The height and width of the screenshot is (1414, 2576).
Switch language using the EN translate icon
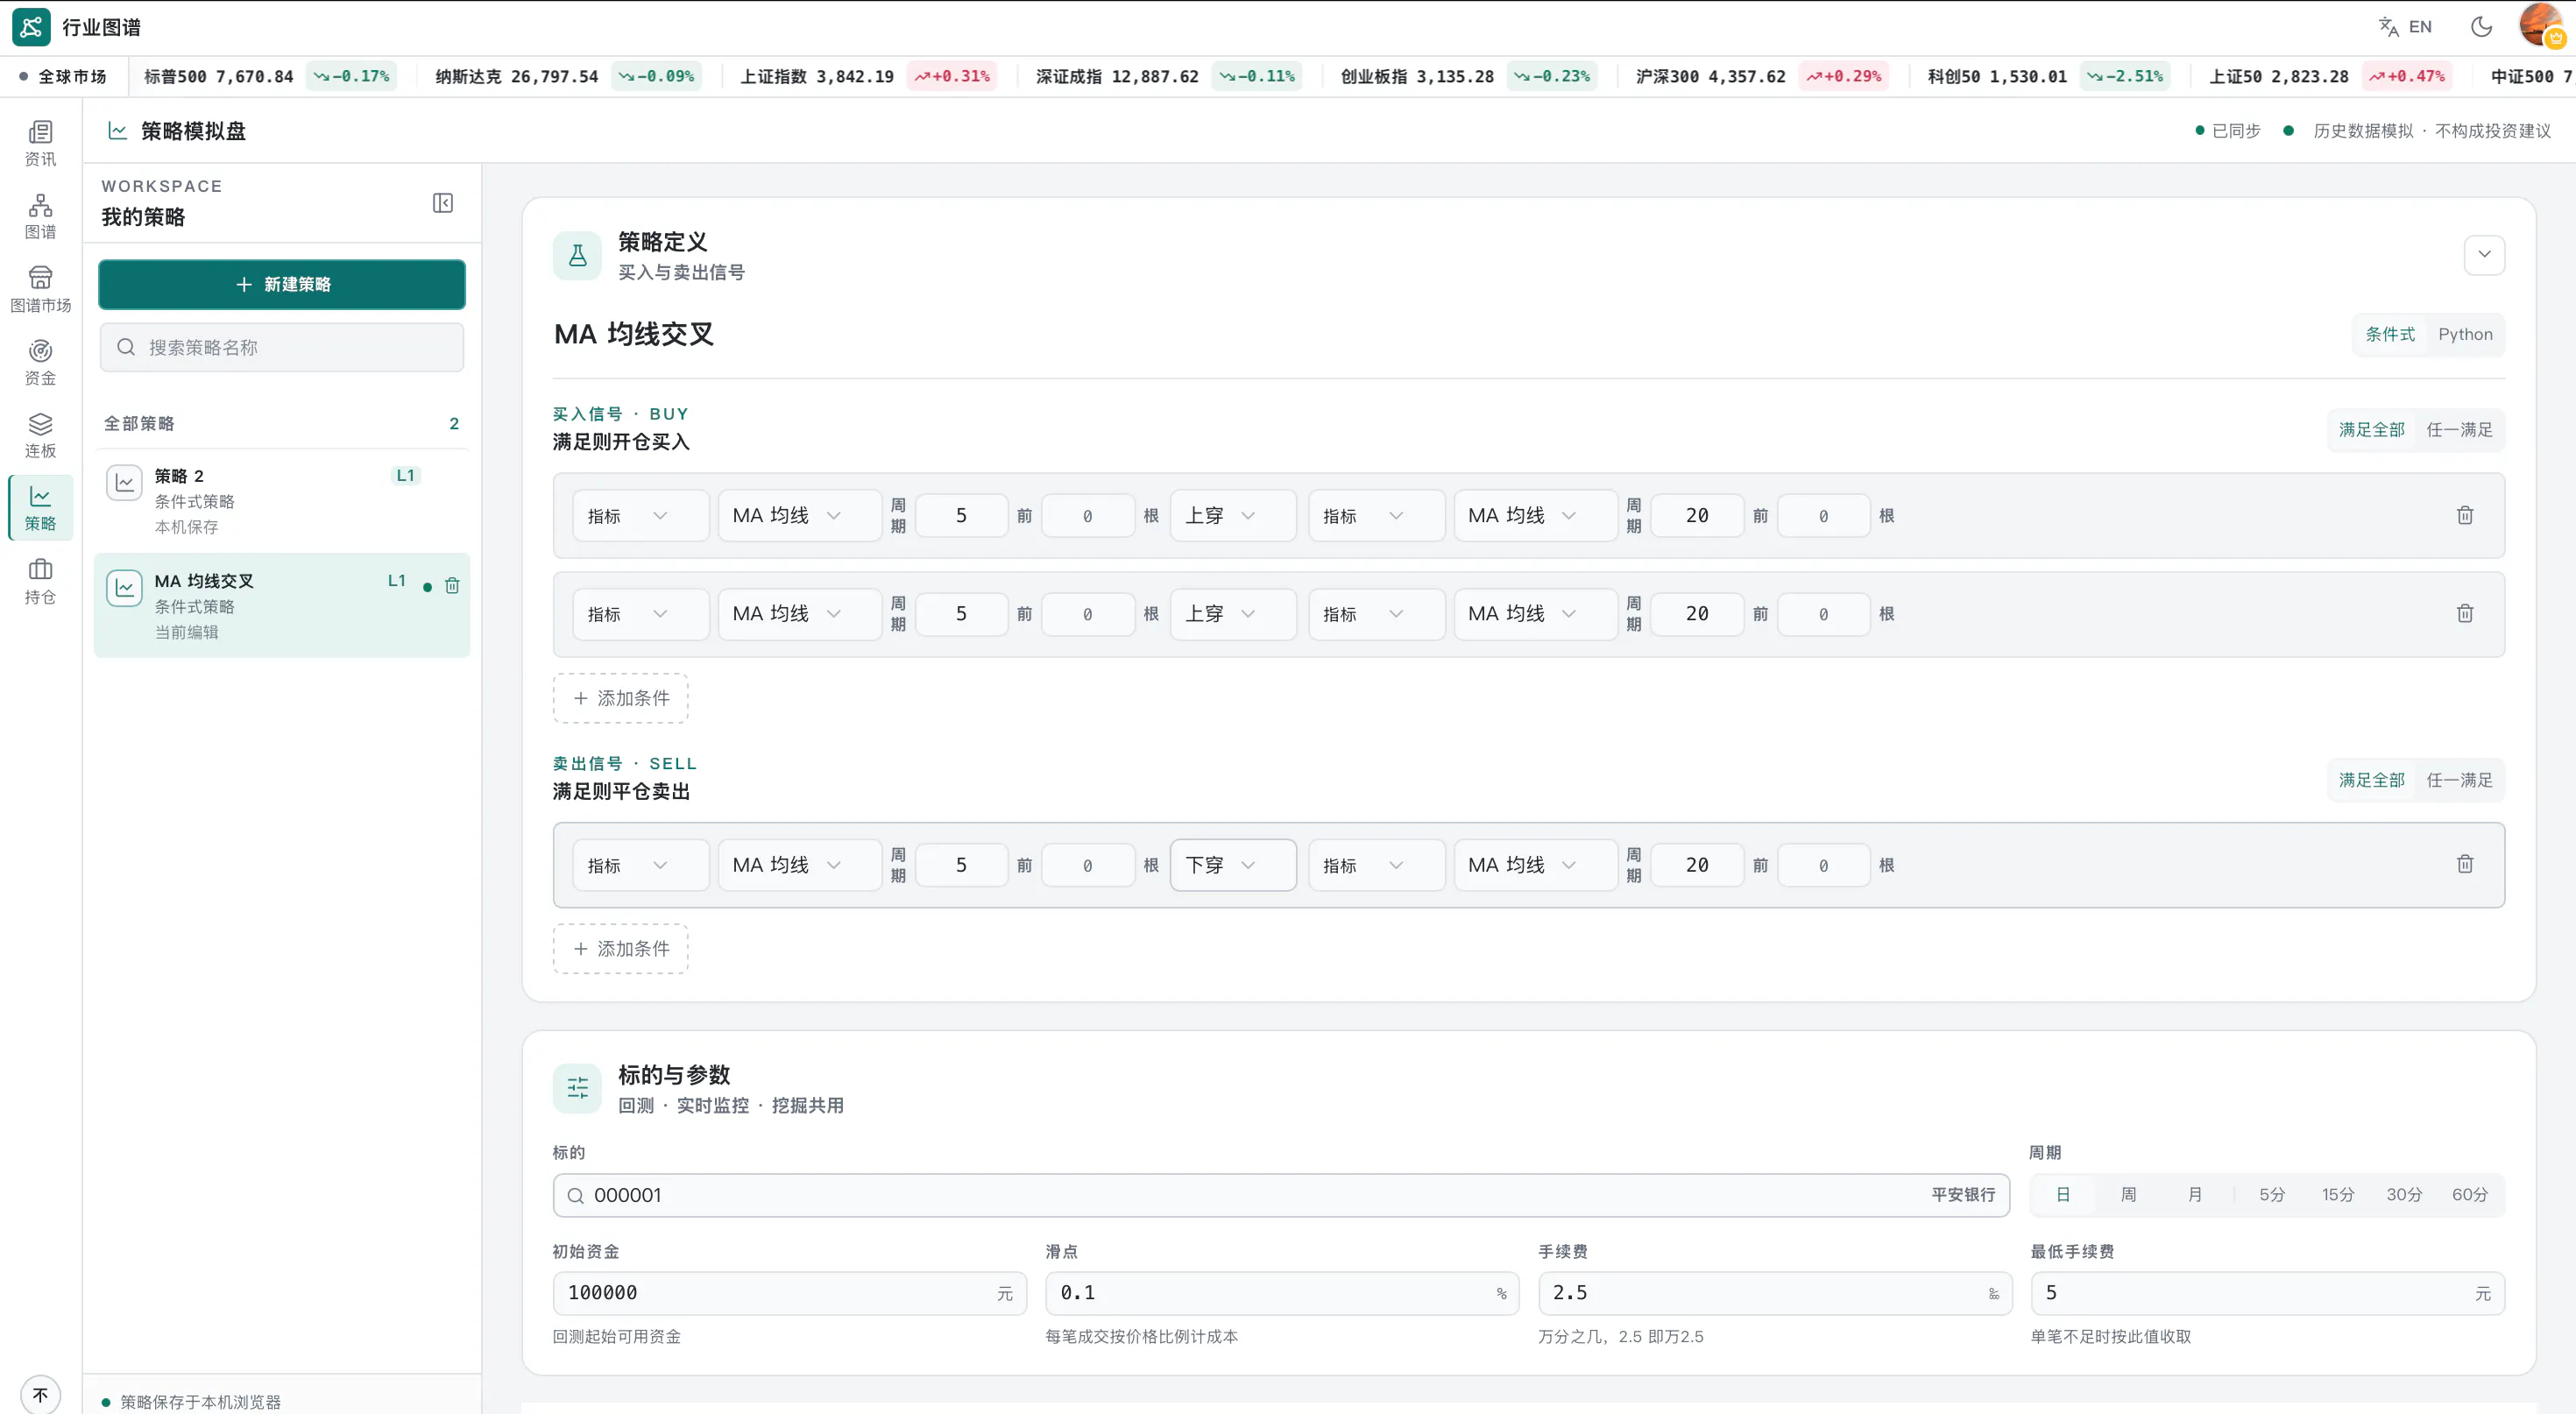(x=2405, y=27)
